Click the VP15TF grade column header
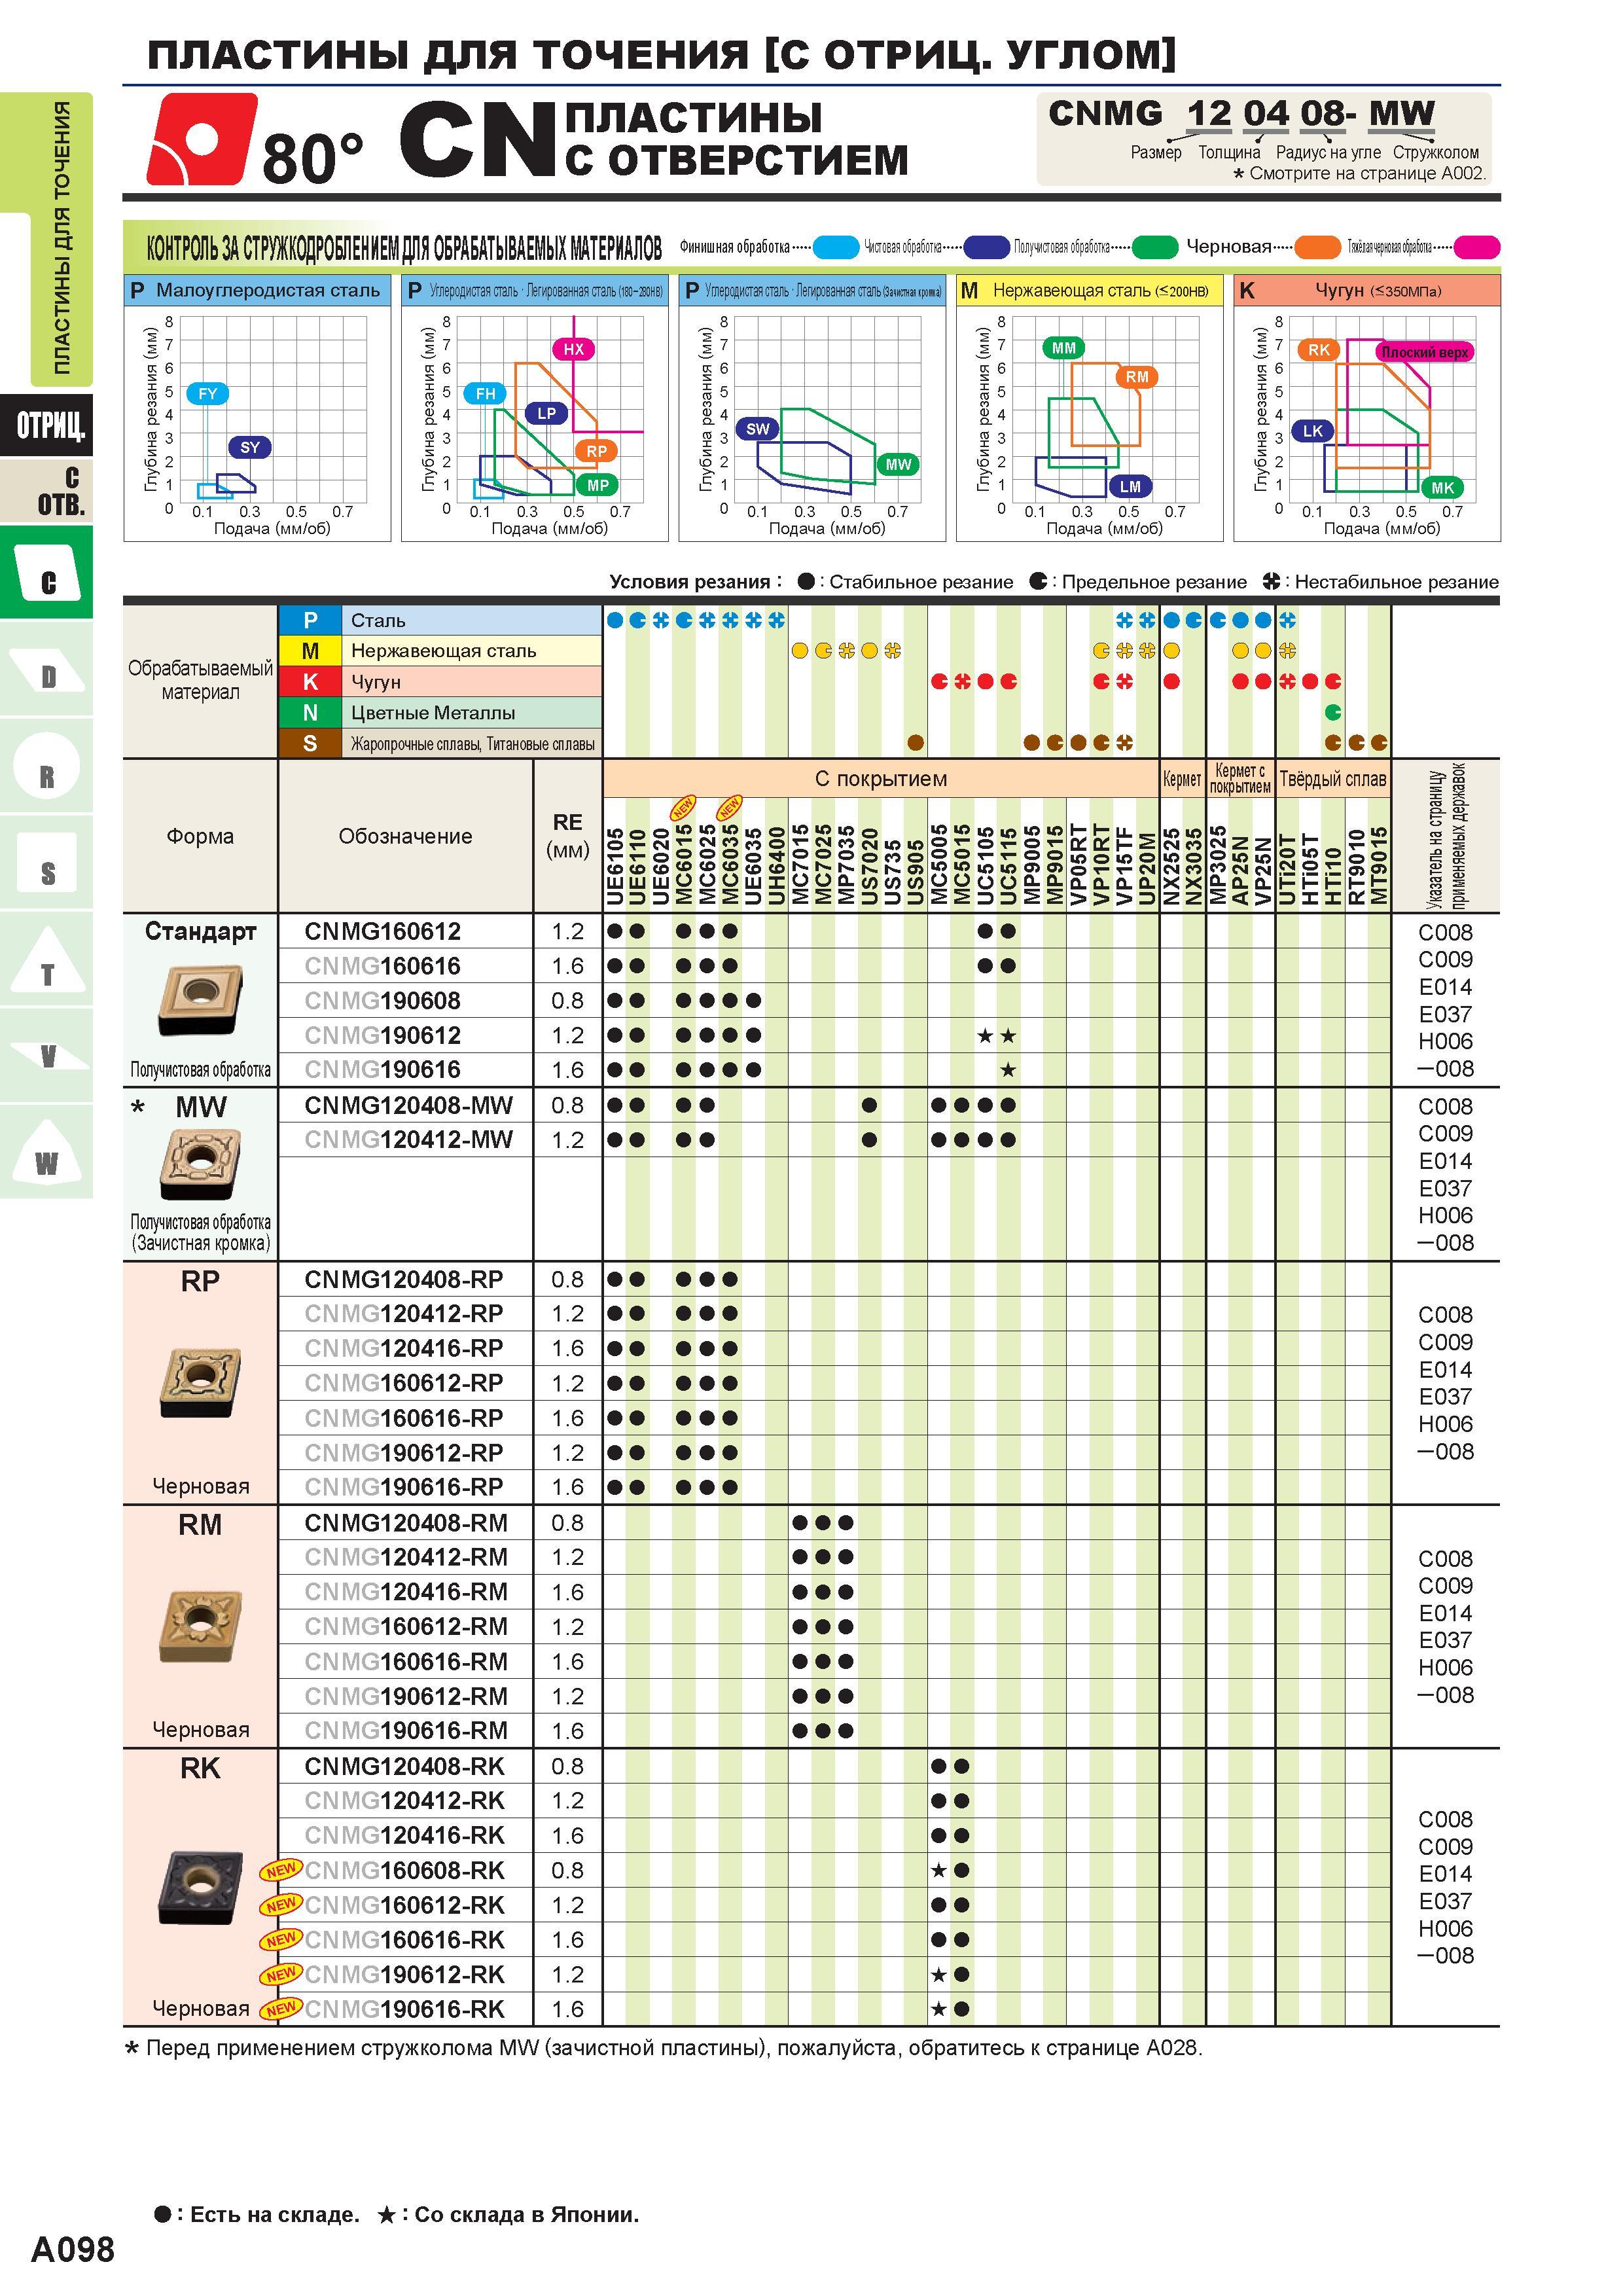The width and height of the screenshot is (1623, 2296). (1124, 866)
